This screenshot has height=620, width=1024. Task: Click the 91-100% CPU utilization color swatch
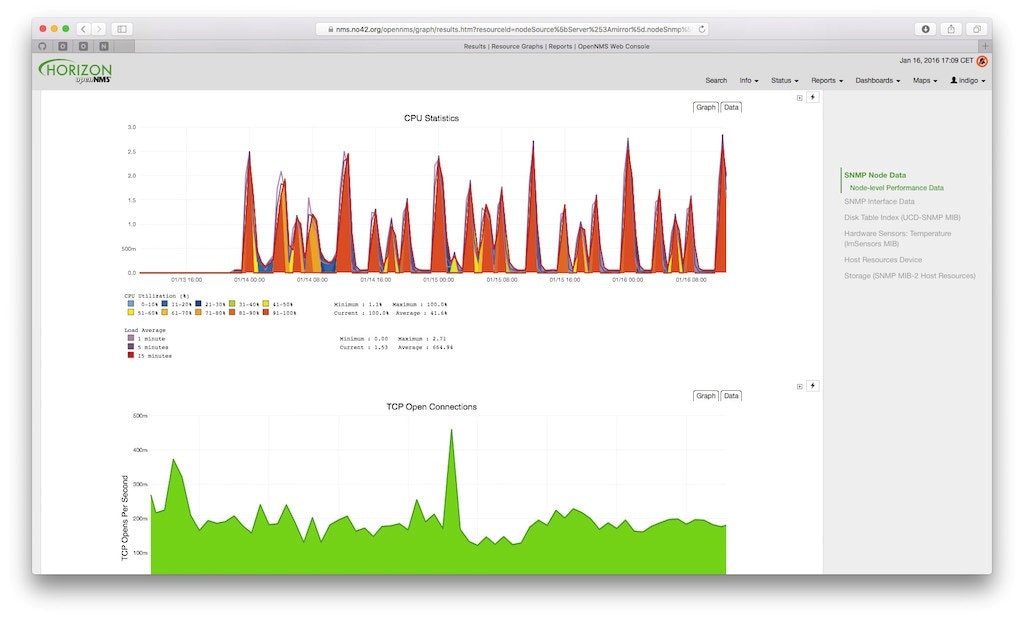(x=265, y=313)
